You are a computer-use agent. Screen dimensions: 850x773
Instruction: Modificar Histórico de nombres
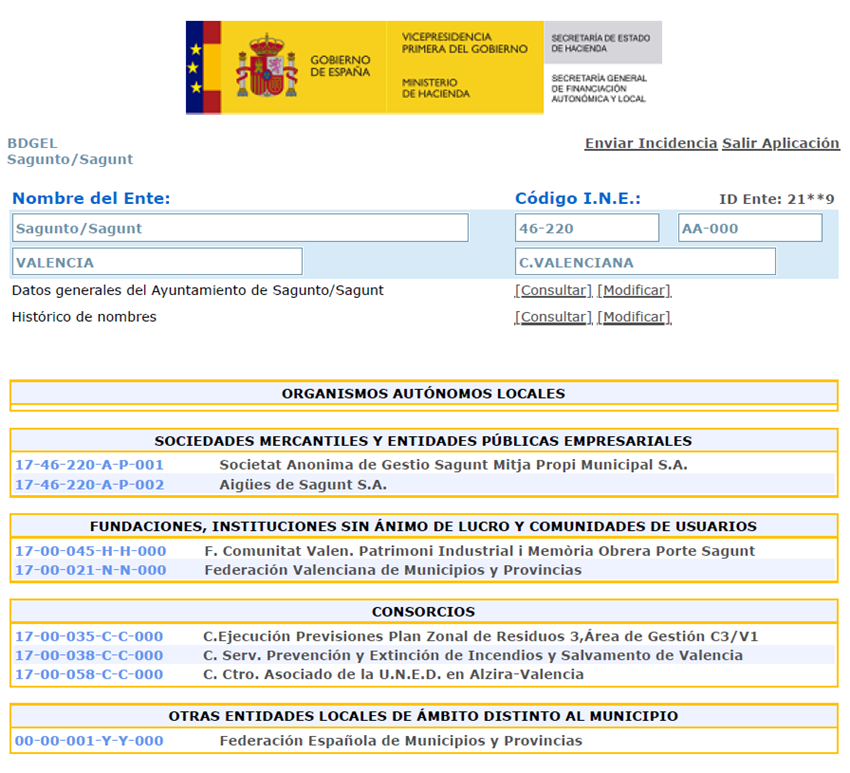(x=634, y=317)
